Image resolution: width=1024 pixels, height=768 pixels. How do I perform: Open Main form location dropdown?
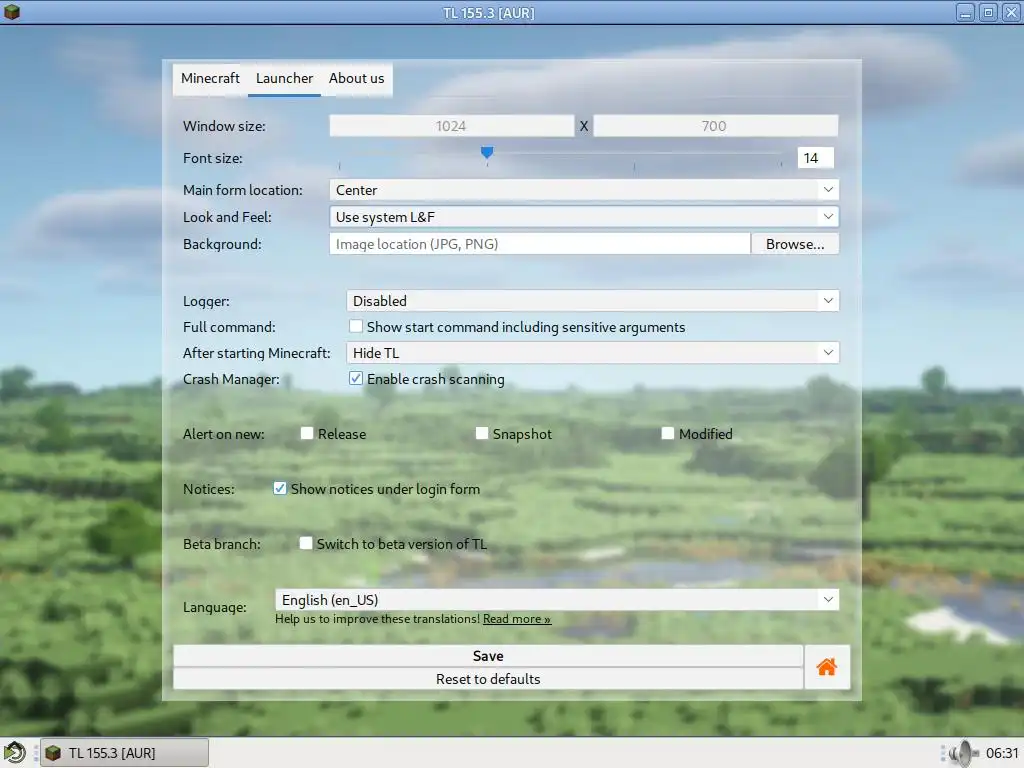tap(584, 190)
